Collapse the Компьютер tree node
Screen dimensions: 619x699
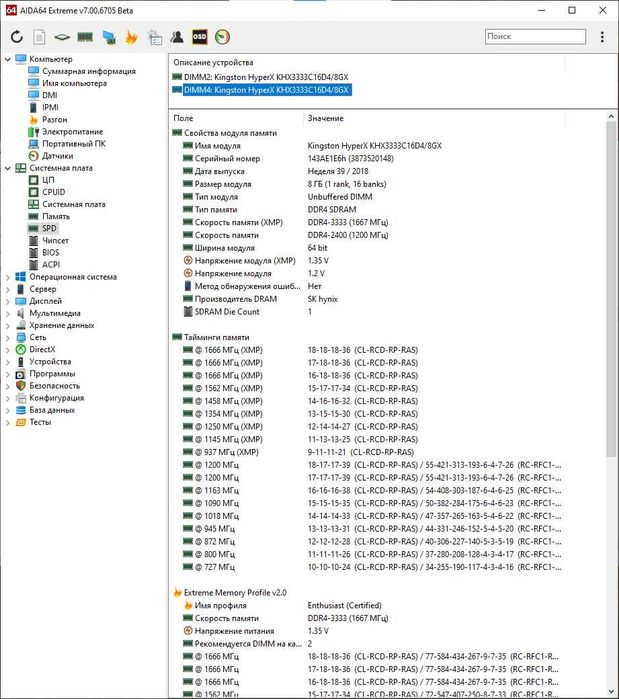8,59
